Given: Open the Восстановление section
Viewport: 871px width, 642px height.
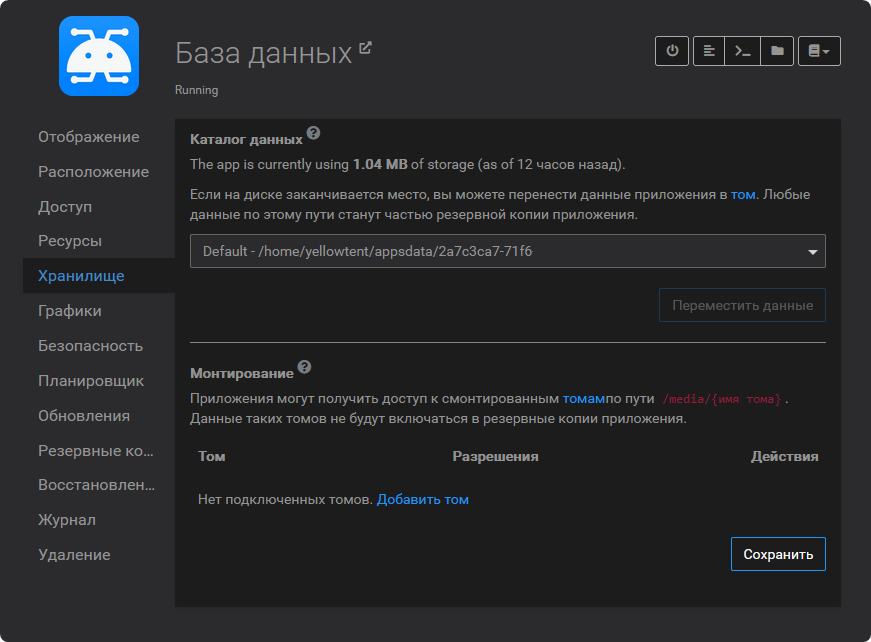Looking at the screenshot, I should [x=97, y=485].
